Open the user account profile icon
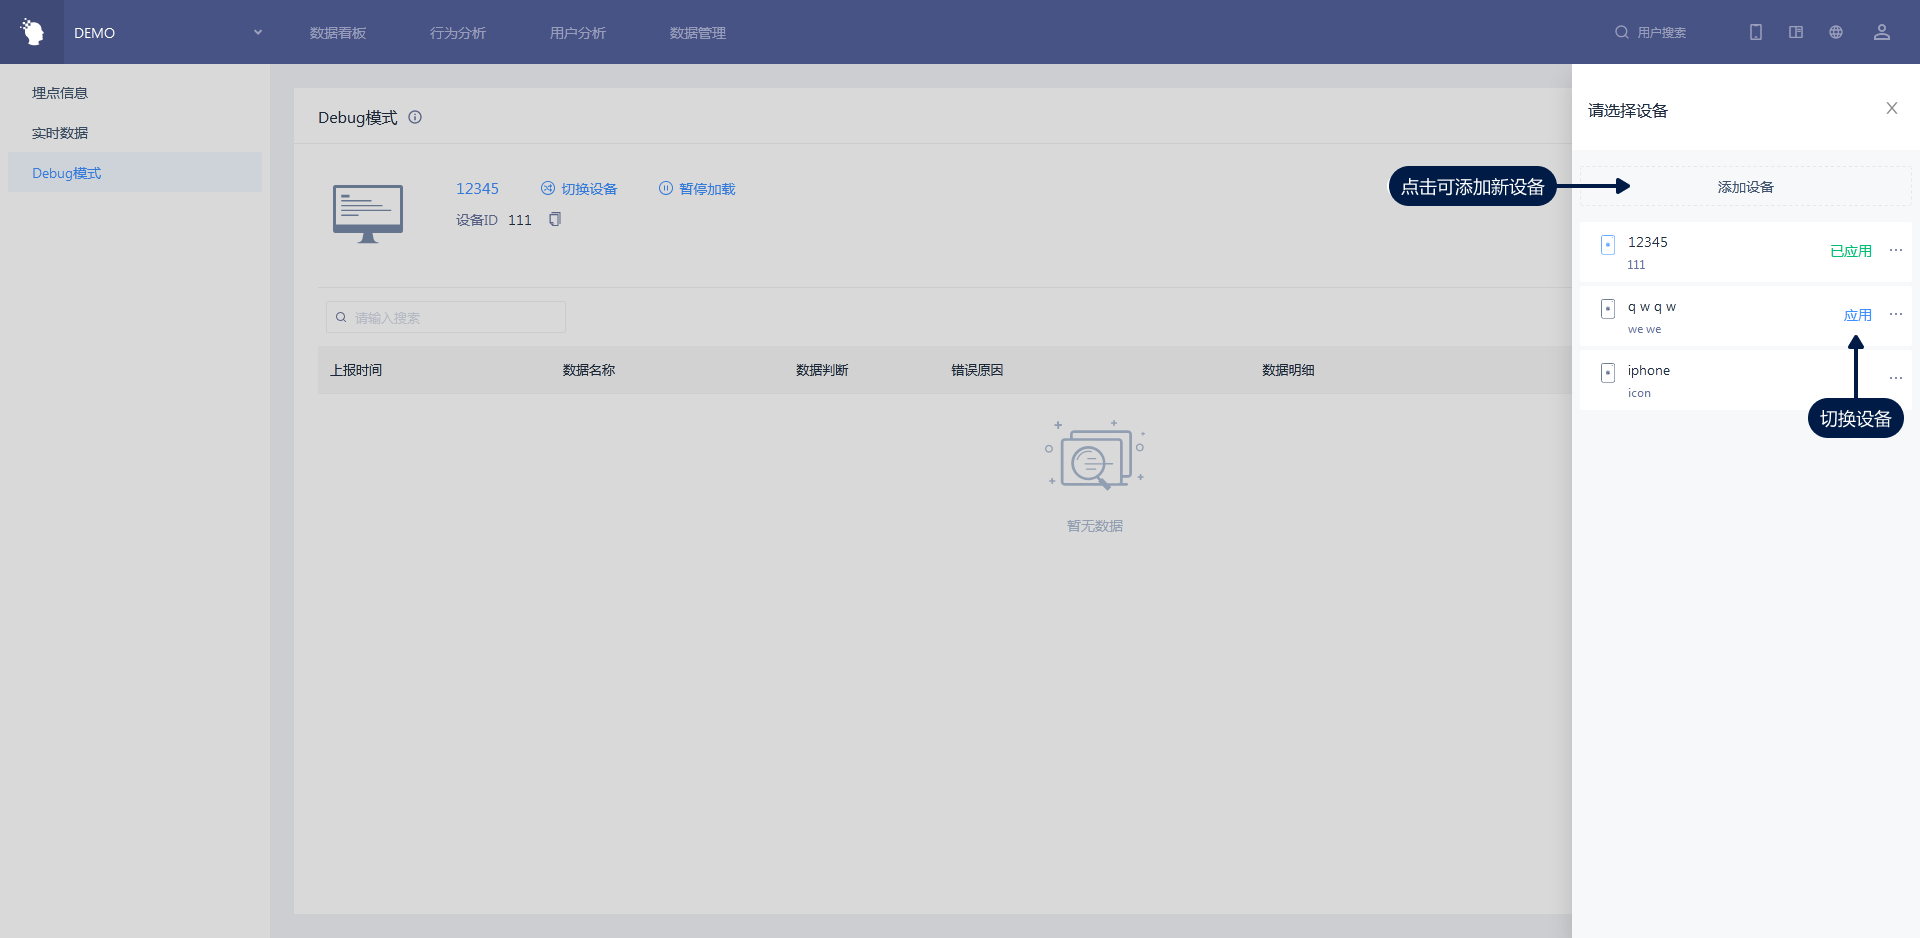This screenshot has width=1920, height=938. [x=1881, y=32]
